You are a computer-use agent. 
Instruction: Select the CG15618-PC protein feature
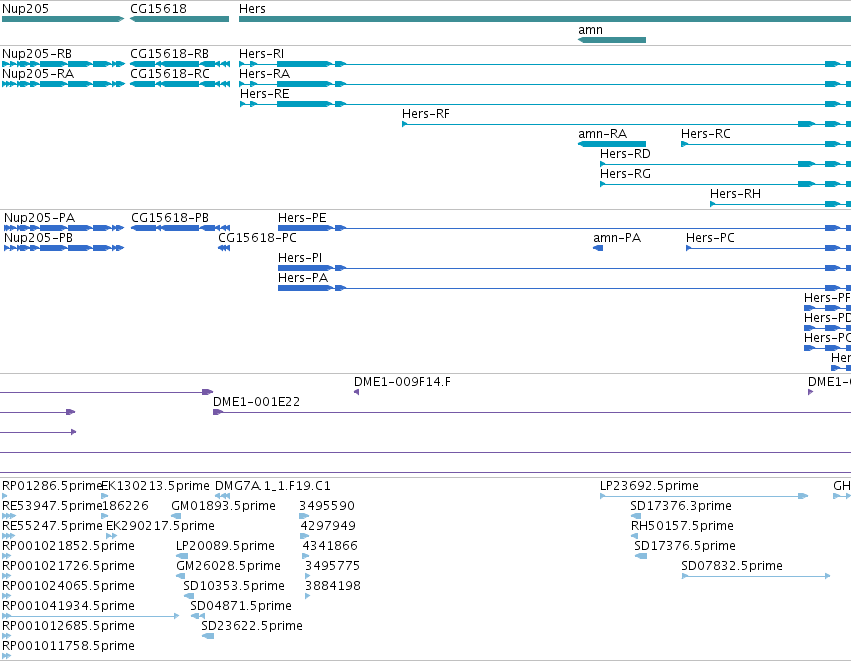point(257,238)
